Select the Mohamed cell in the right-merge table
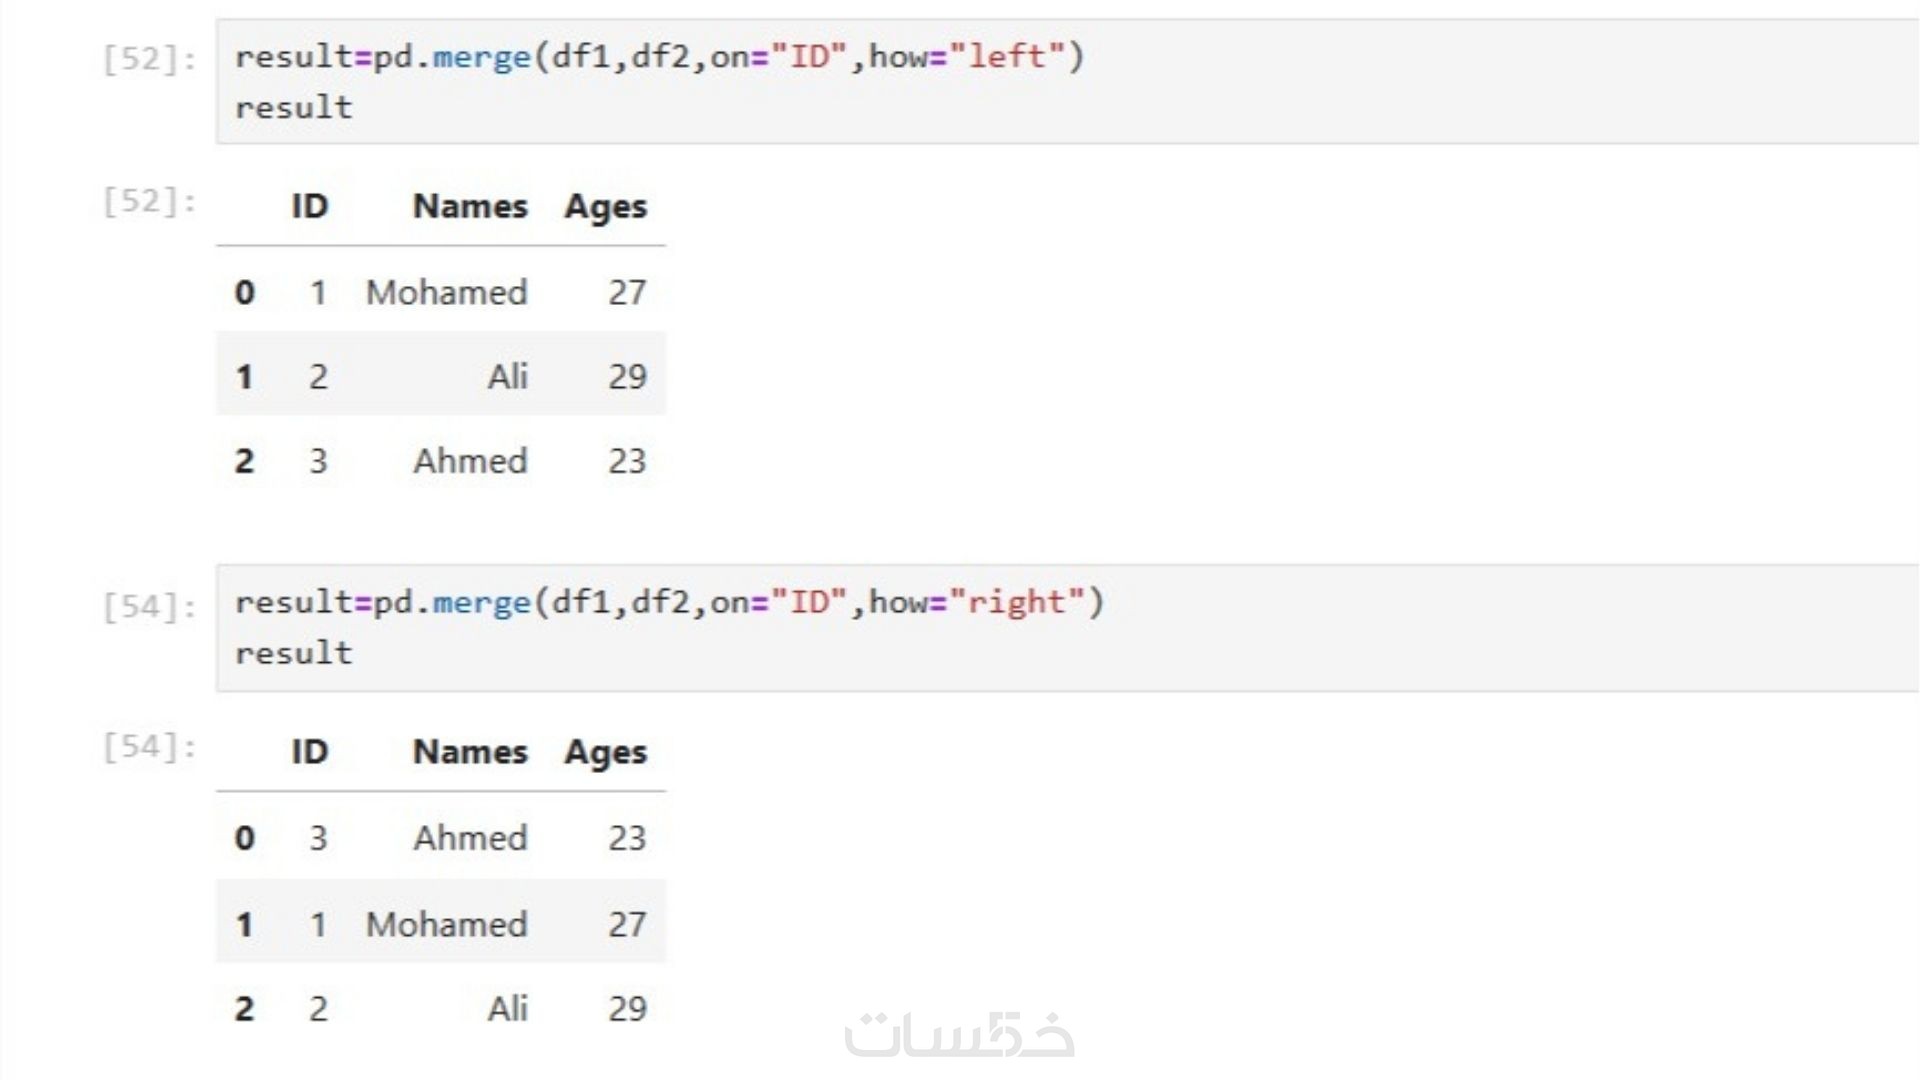 click(446, 924)
